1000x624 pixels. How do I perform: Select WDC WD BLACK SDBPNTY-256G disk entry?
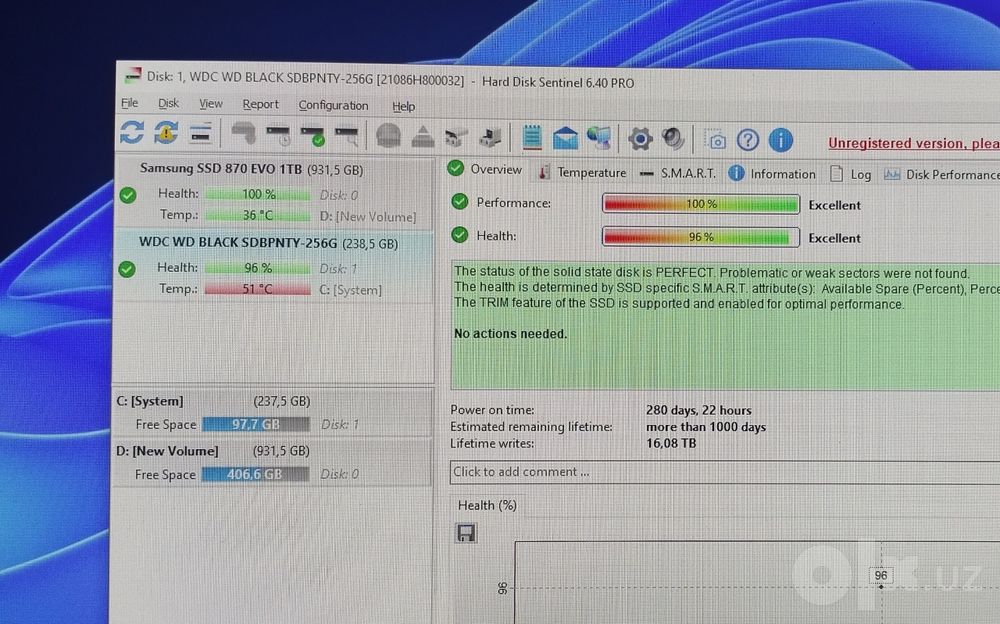click(x=274, y=266)
